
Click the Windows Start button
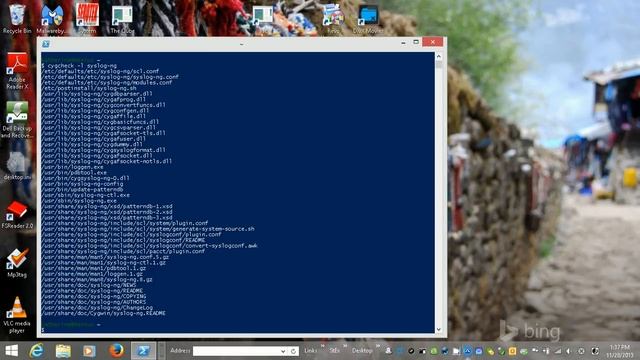[11, 351]
